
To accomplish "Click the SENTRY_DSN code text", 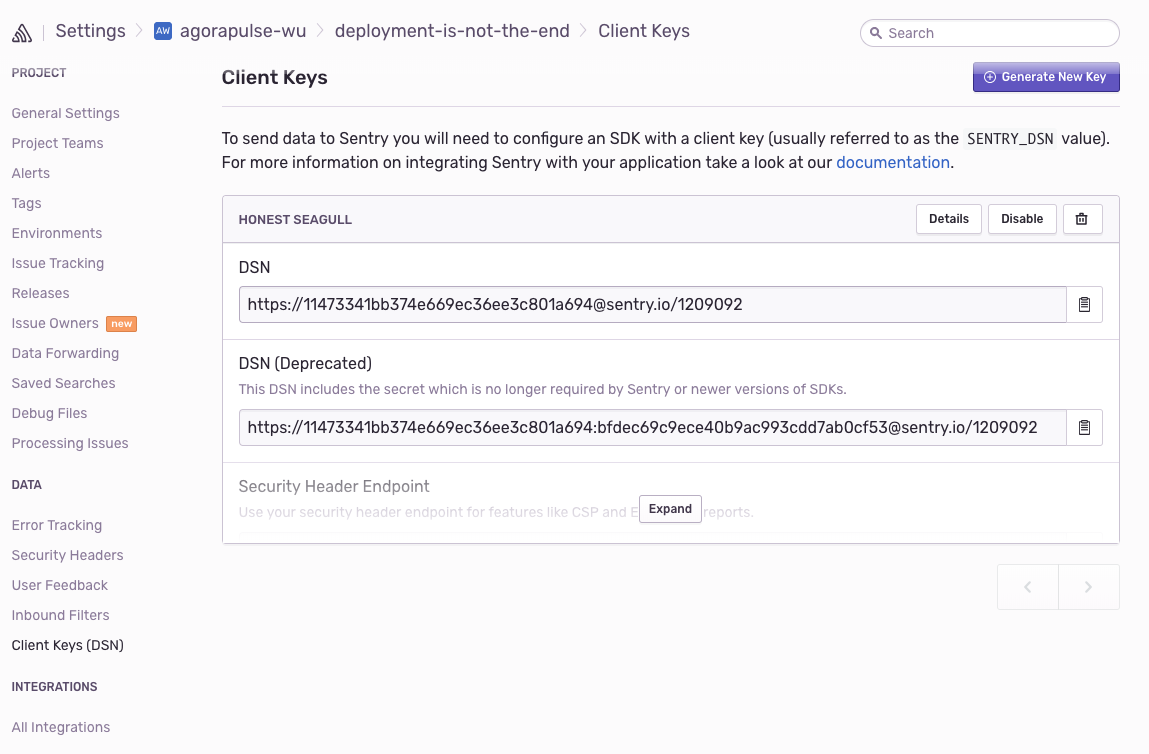I will coord(1010,138).
